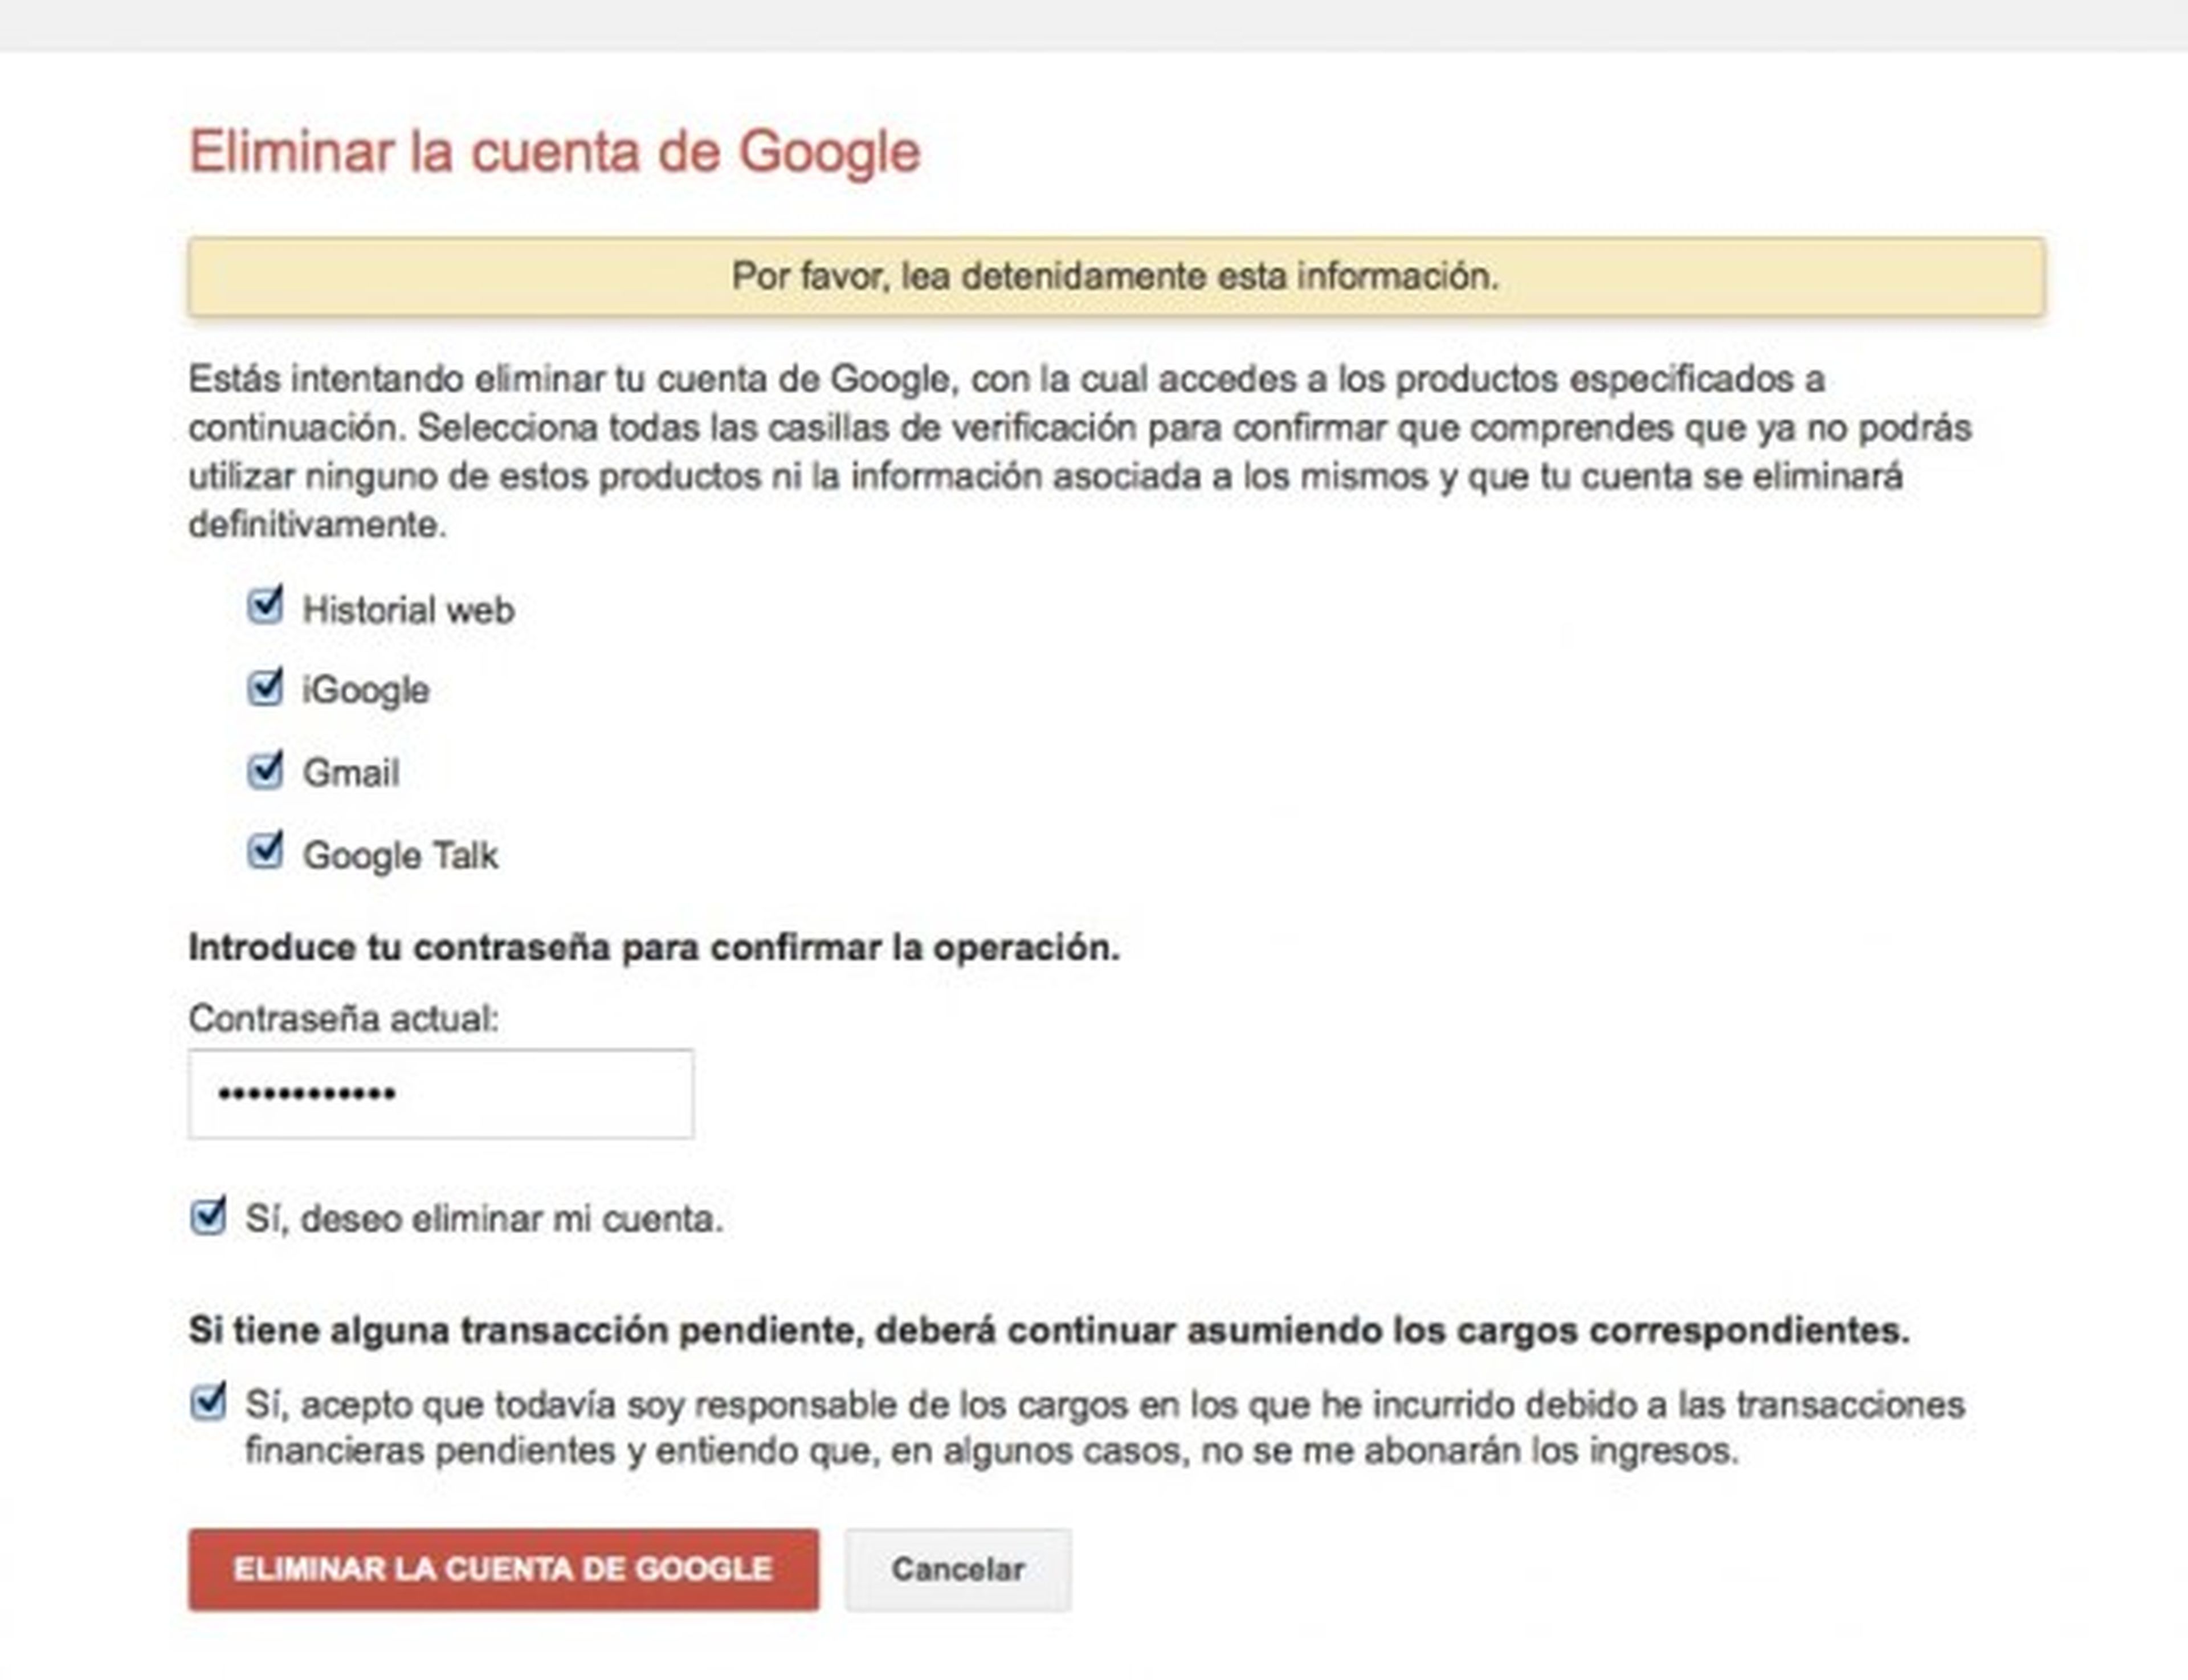Focus the Contraseña actual password field
2188x1680 pixels.
coord(440,1093)
